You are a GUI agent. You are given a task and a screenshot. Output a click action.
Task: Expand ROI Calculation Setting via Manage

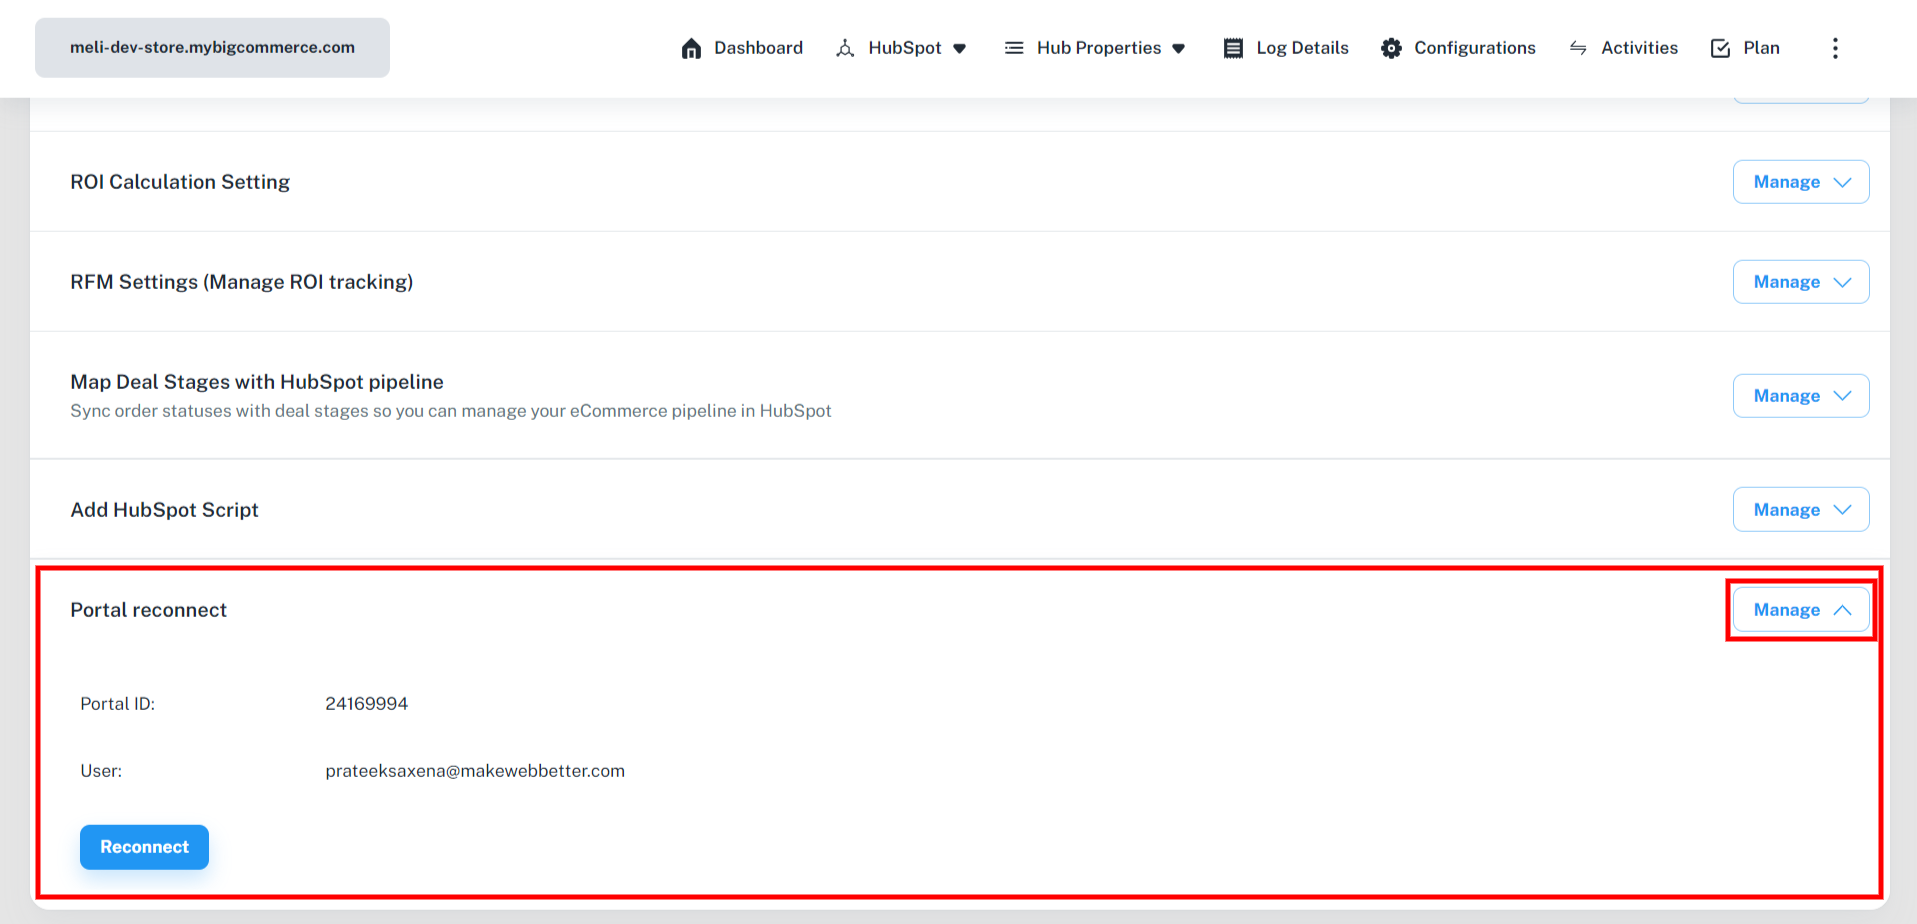tap(1801, 182)
